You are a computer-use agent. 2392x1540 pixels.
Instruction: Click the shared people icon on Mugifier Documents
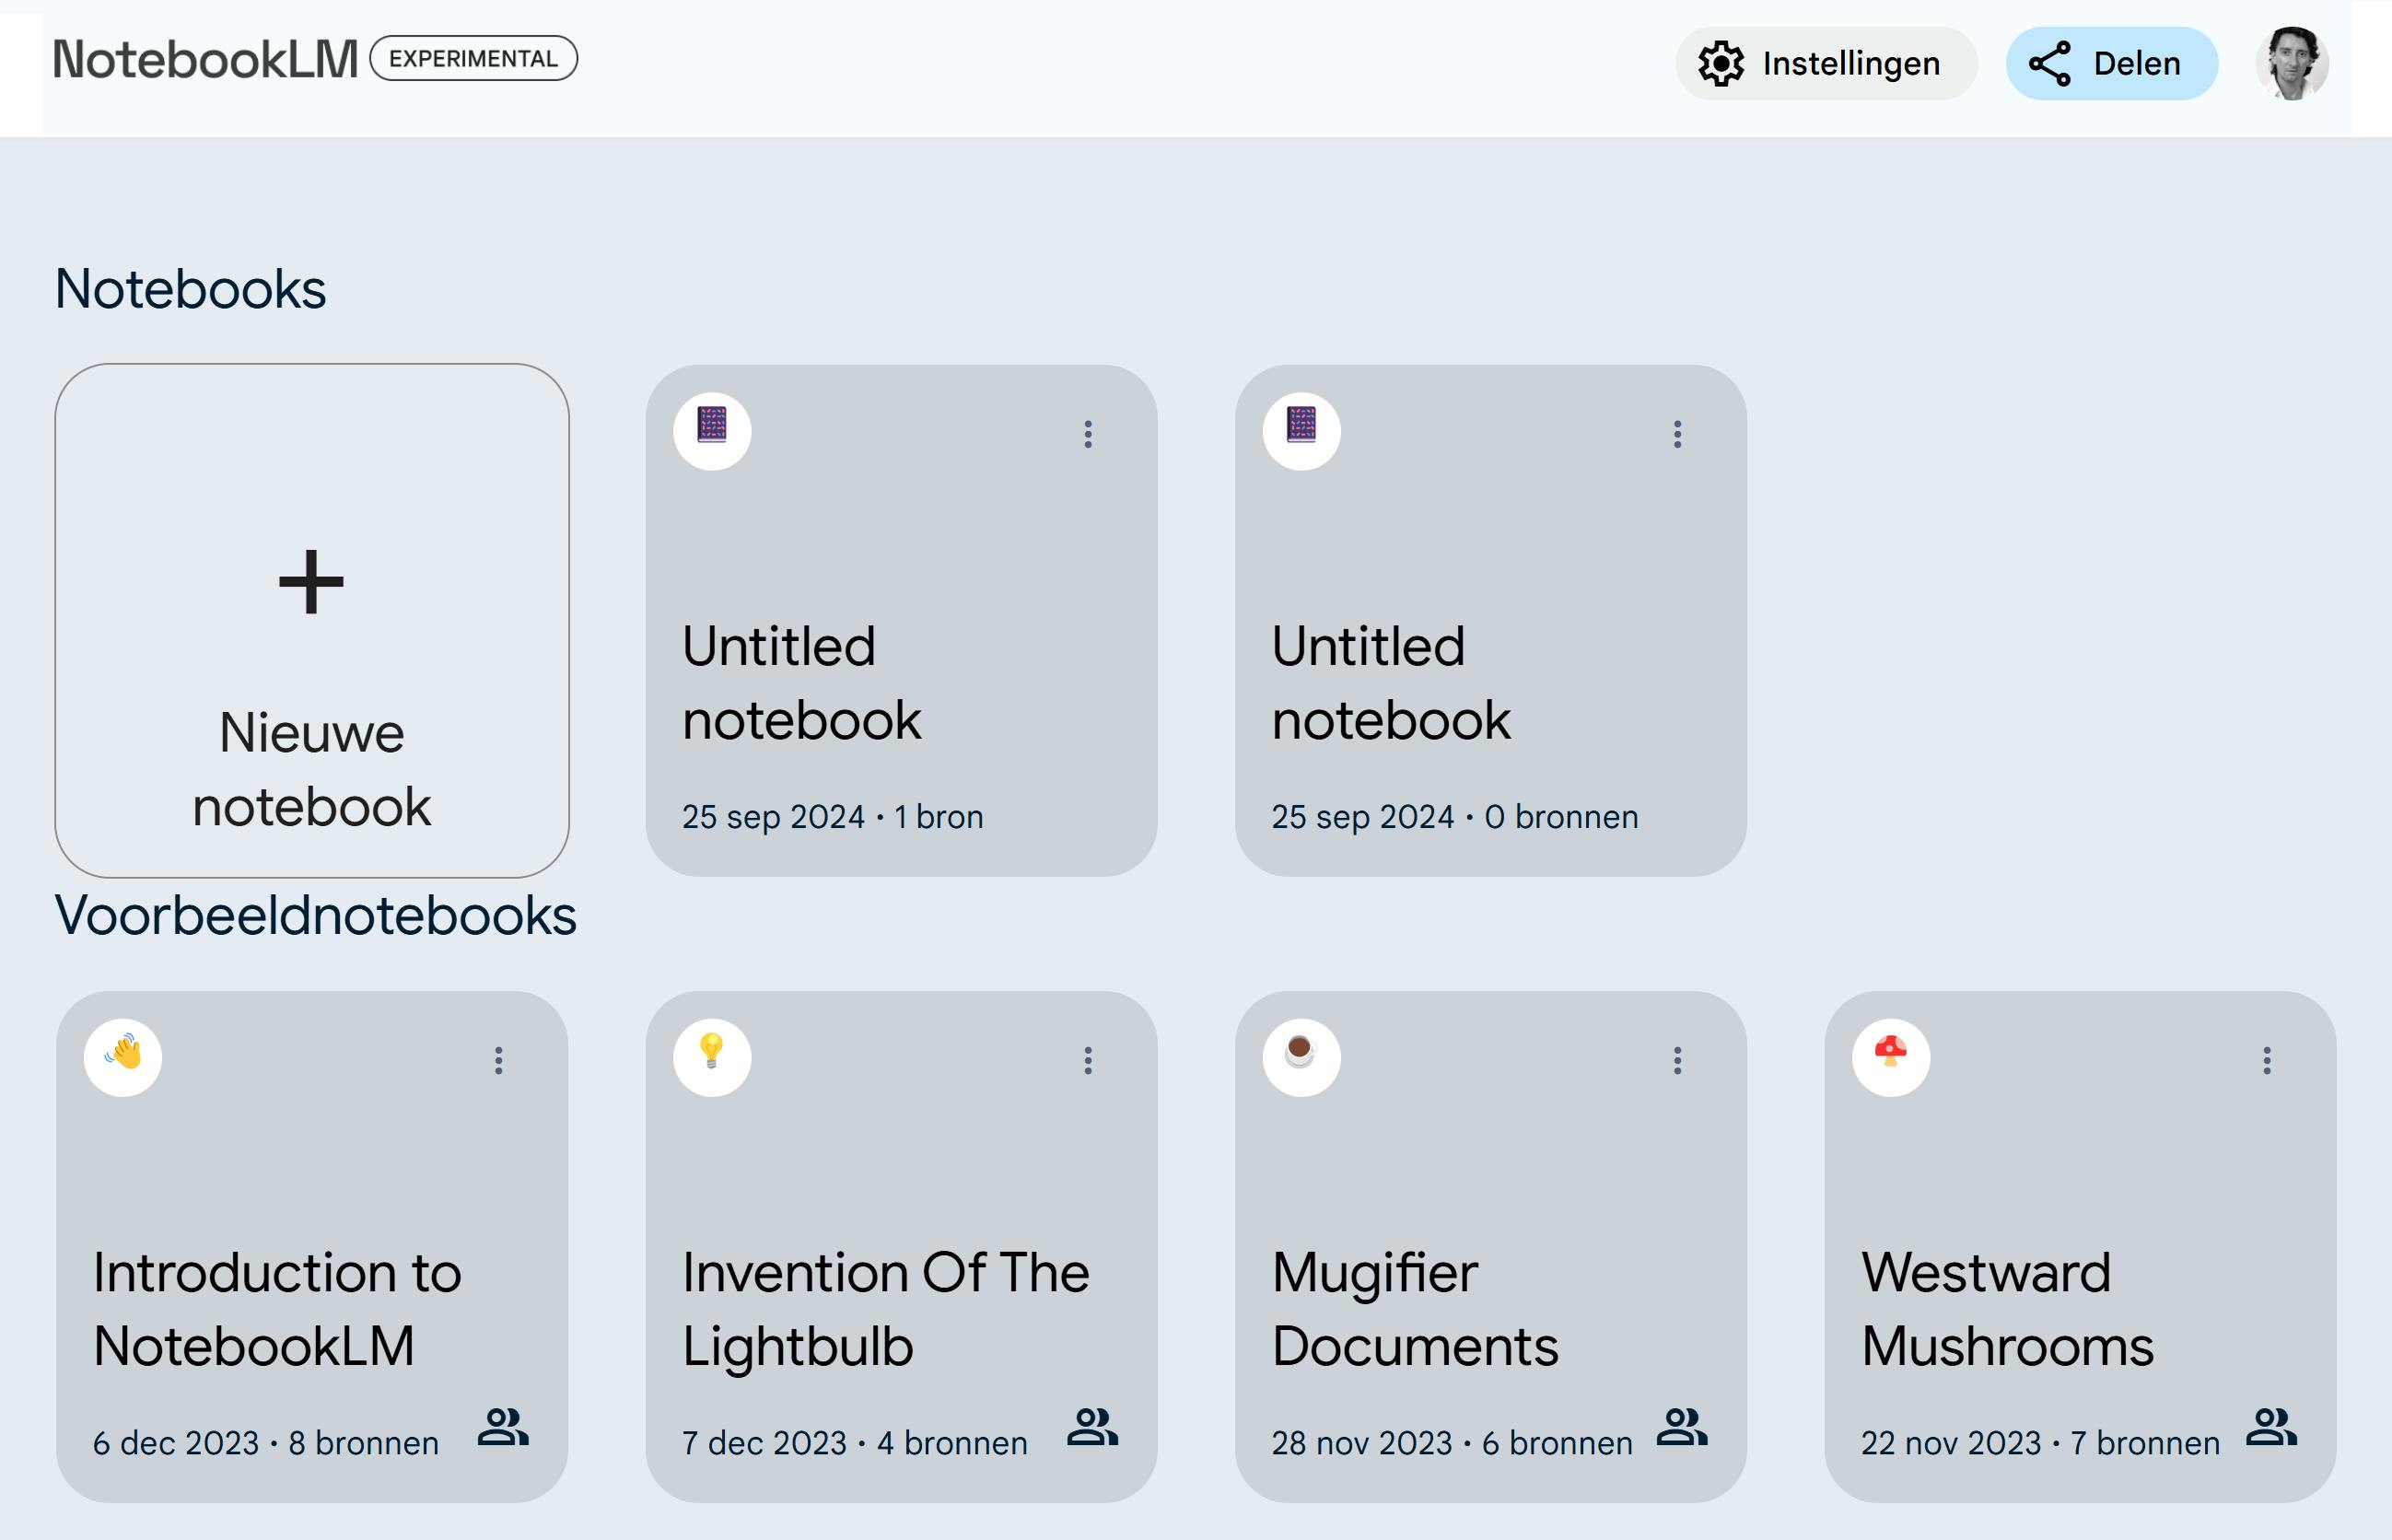click(1681, 1427)
